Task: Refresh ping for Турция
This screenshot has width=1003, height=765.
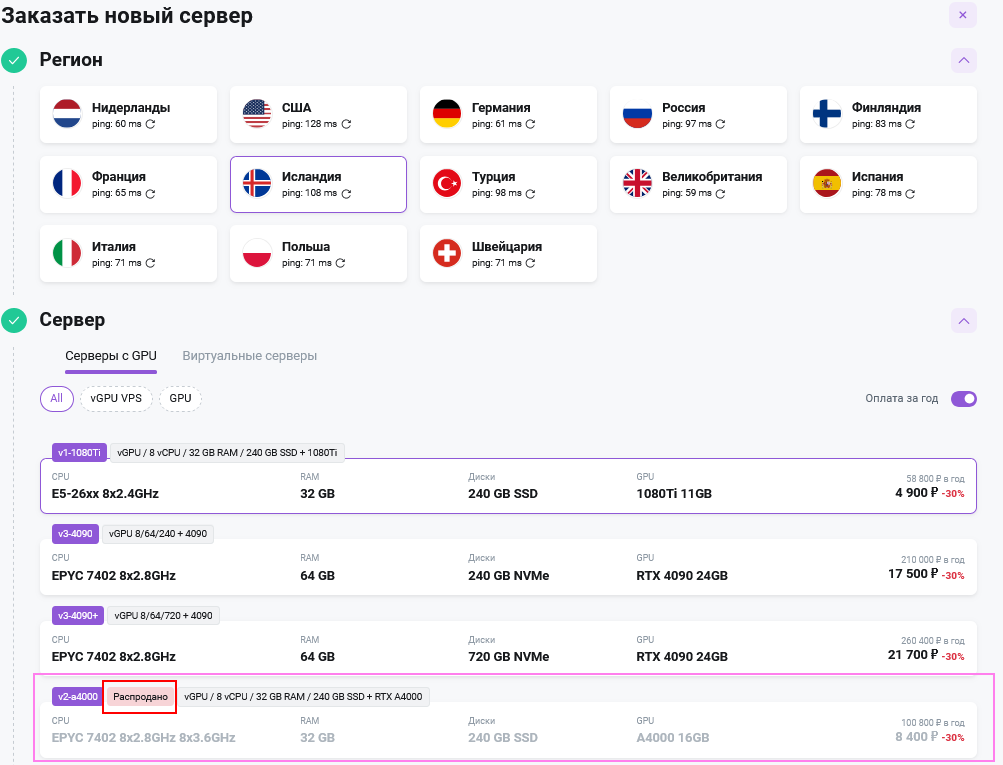Action: coord(530,193)
